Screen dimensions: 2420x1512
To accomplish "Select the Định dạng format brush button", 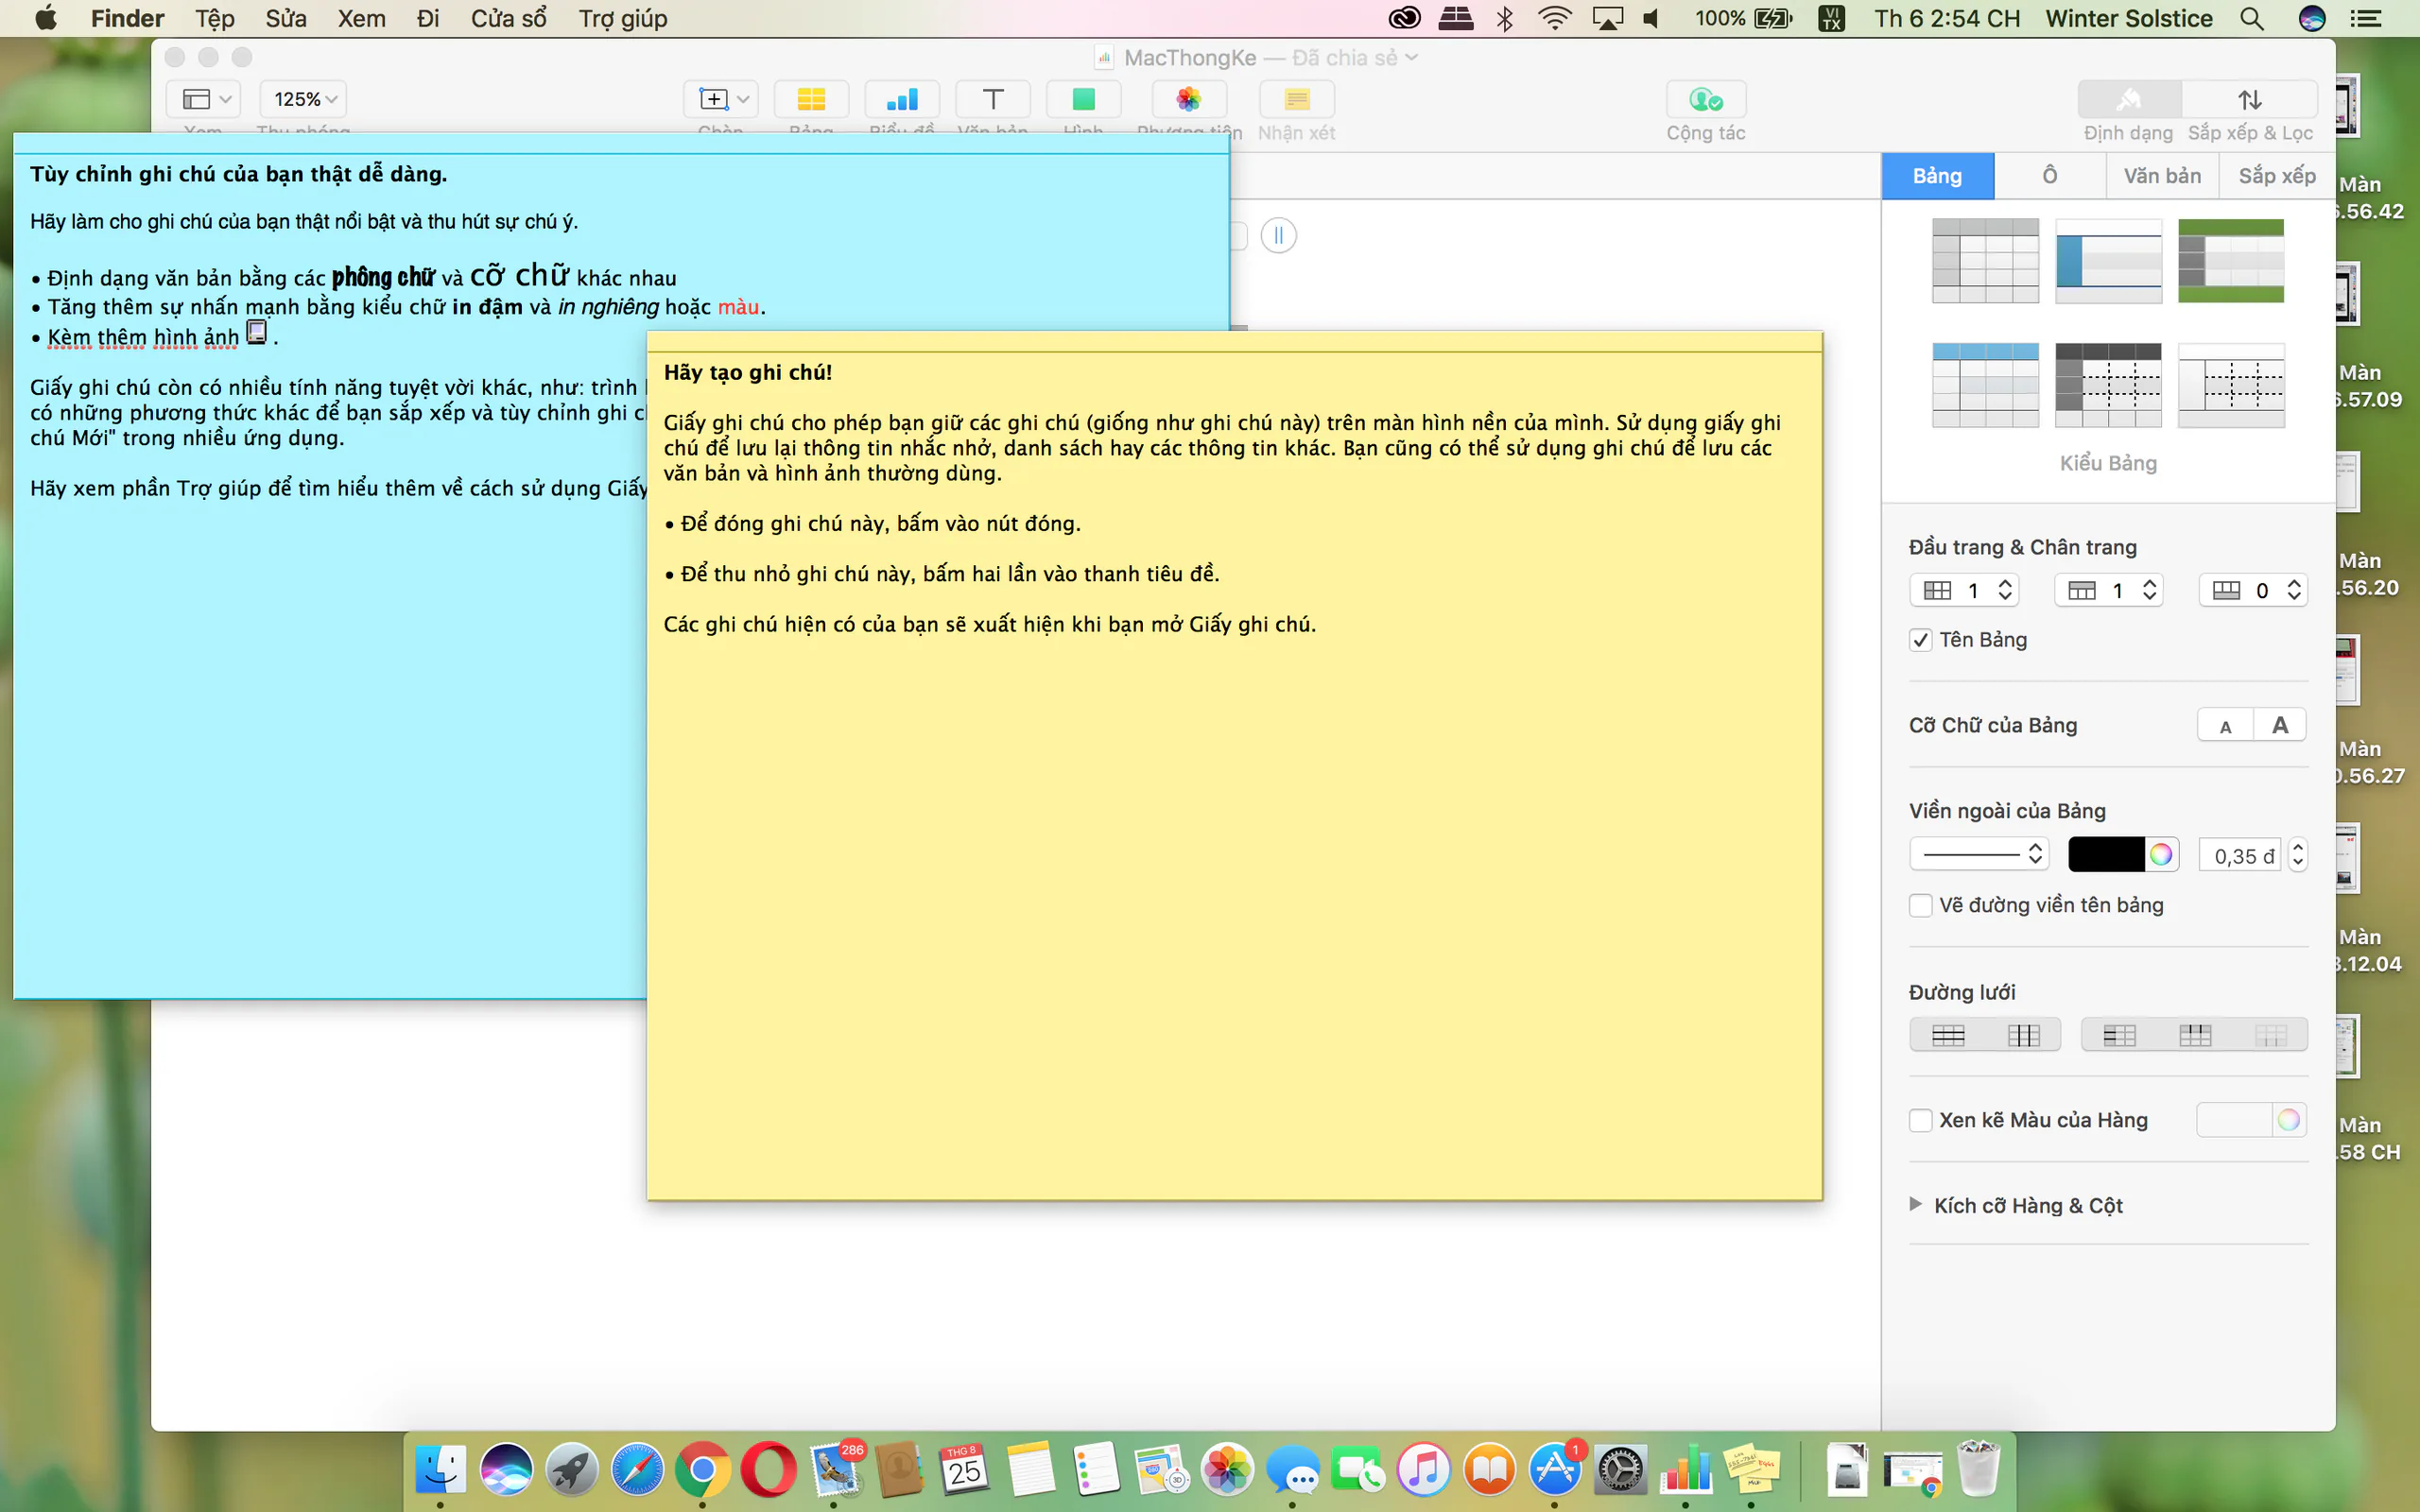I will 2129,99.
